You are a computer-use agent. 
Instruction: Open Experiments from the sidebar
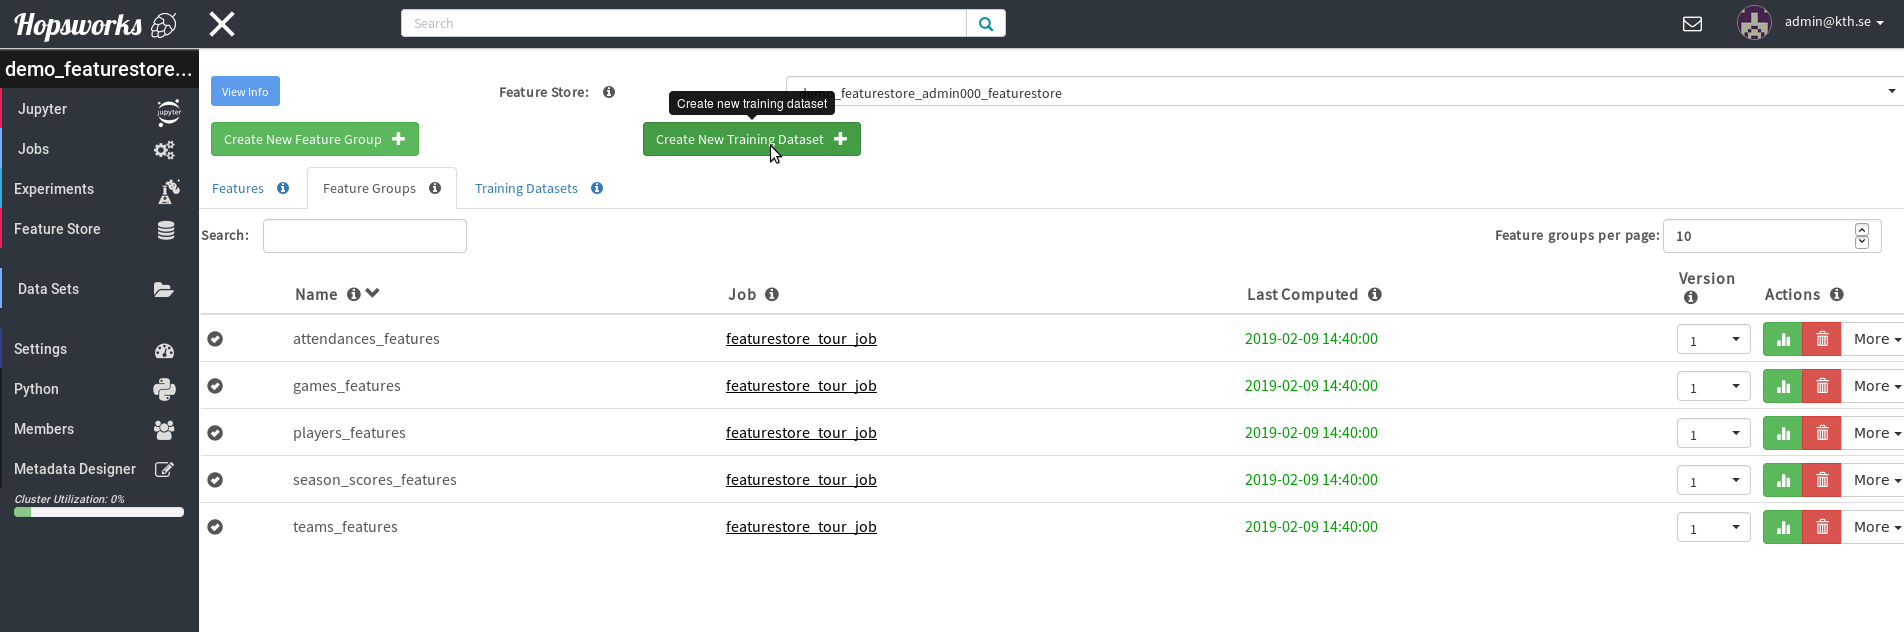99,189
